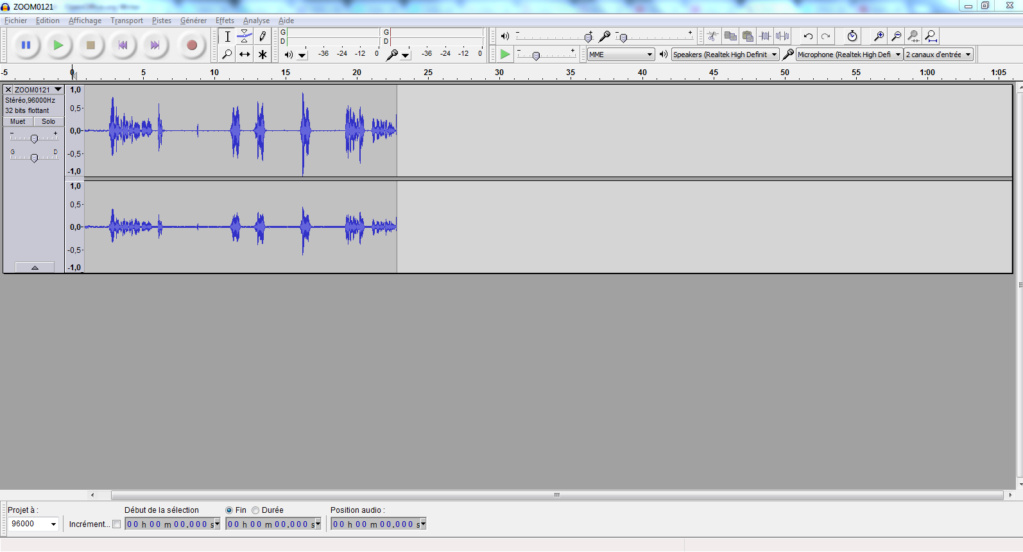Screen dimensions: 1023x552
Task: Click the output meter speaker icon
Action: coord(288,55)
